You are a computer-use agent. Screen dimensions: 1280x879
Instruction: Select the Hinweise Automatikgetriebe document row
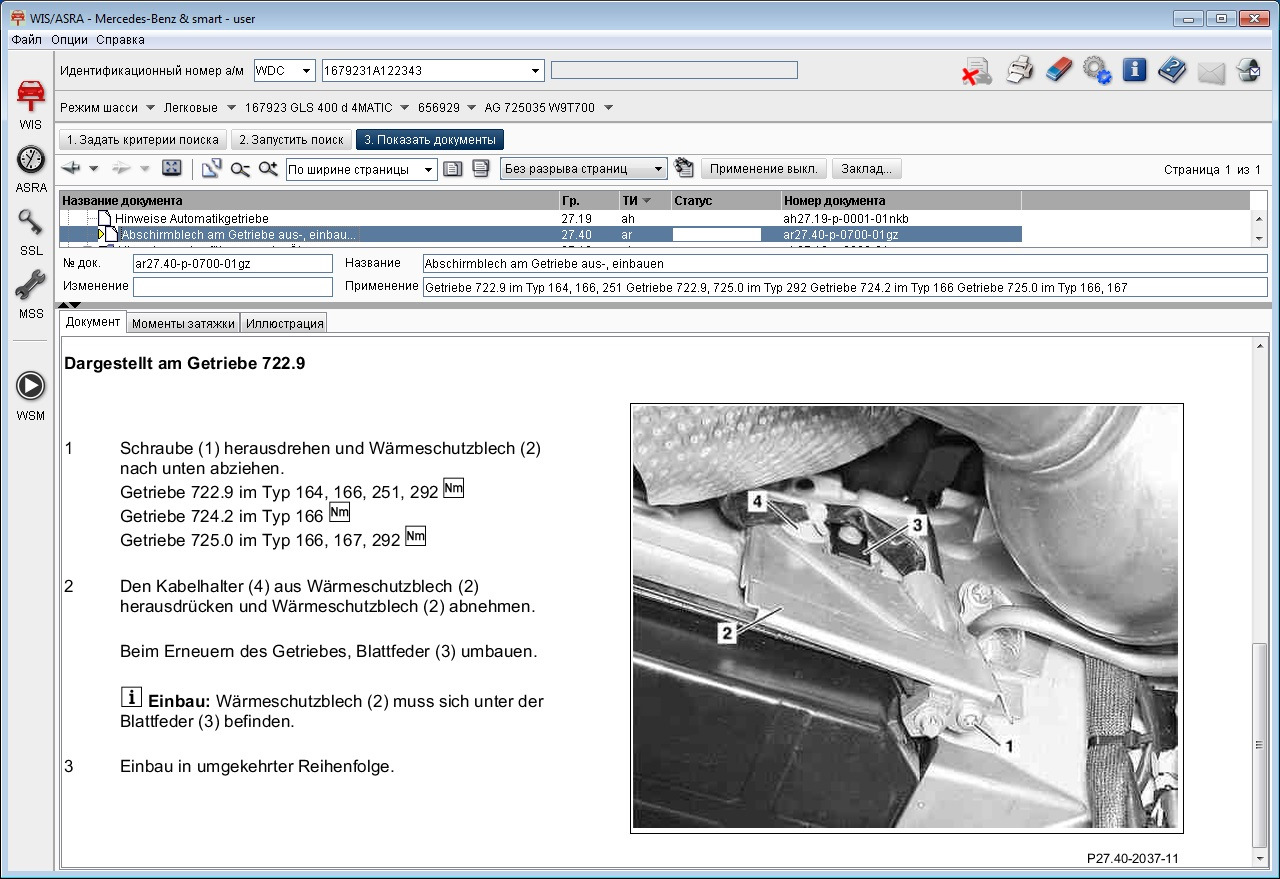[540, 218]
